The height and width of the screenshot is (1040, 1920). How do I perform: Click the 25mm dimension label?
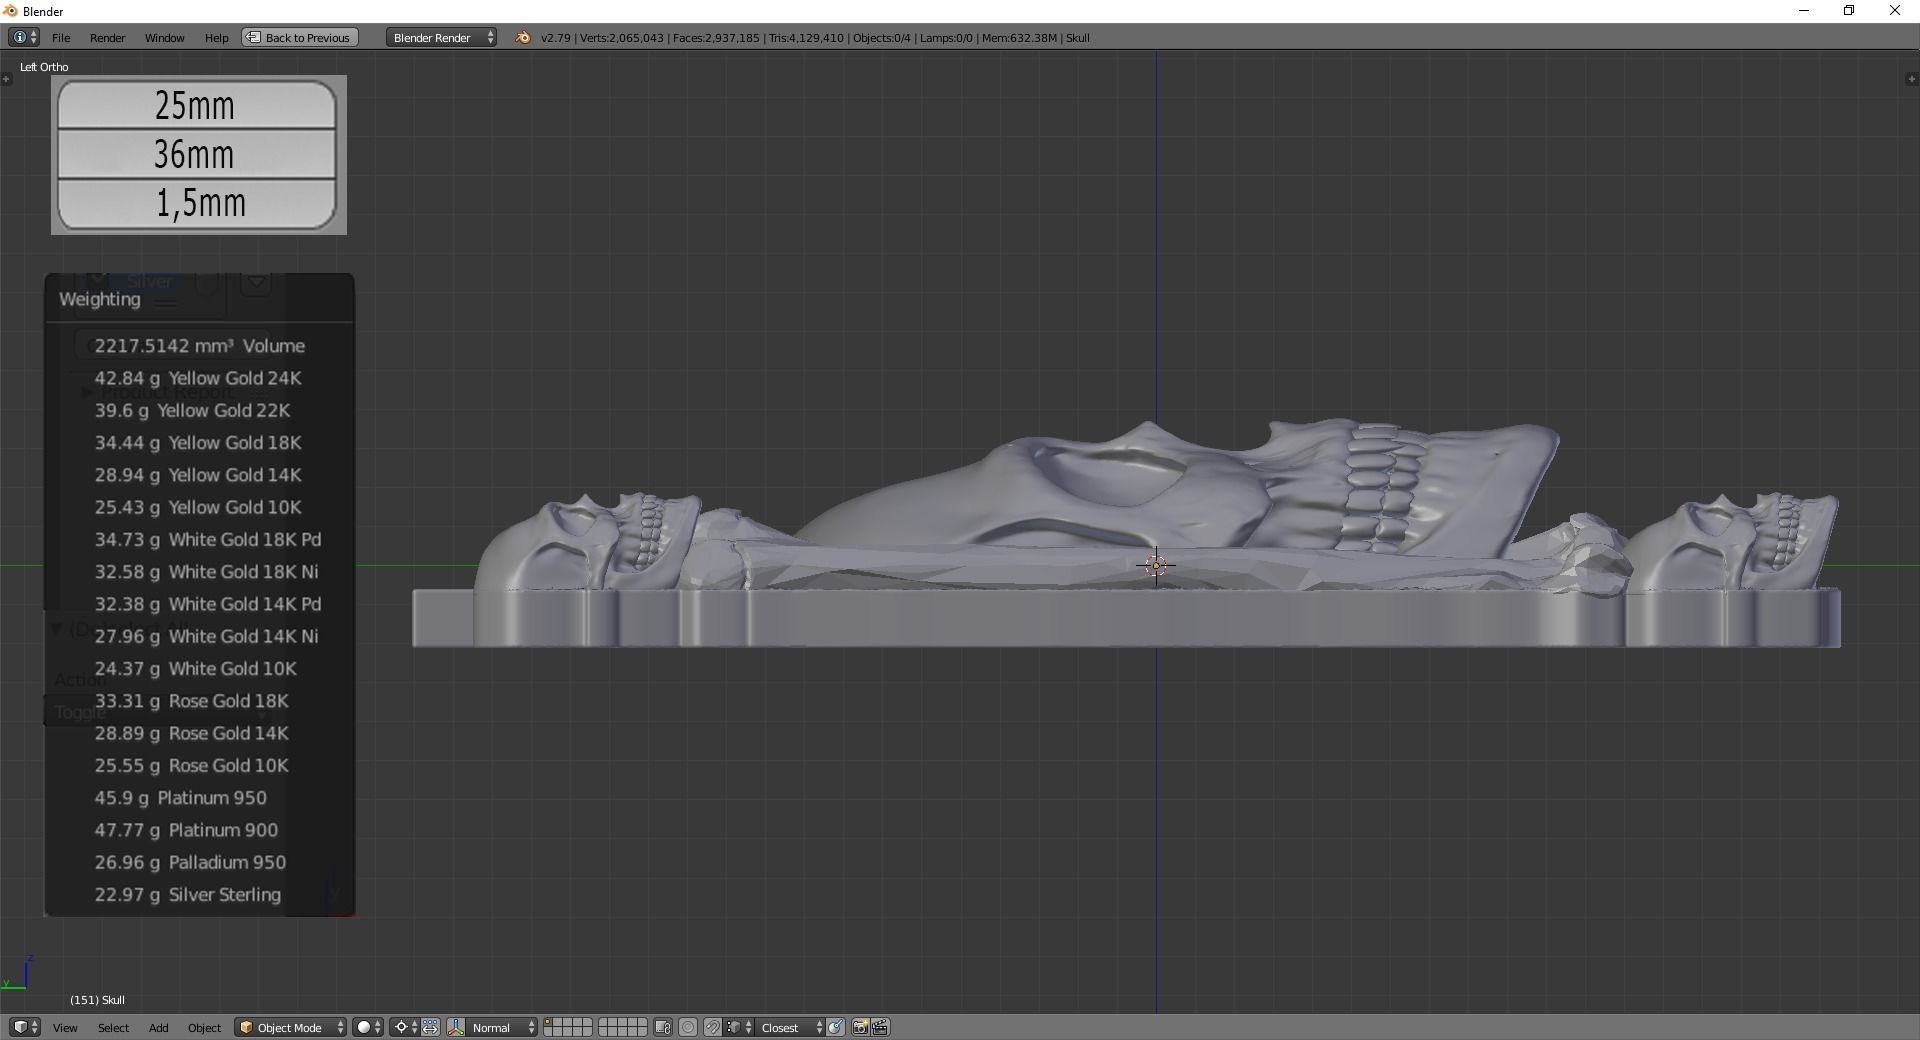point(196,105)
